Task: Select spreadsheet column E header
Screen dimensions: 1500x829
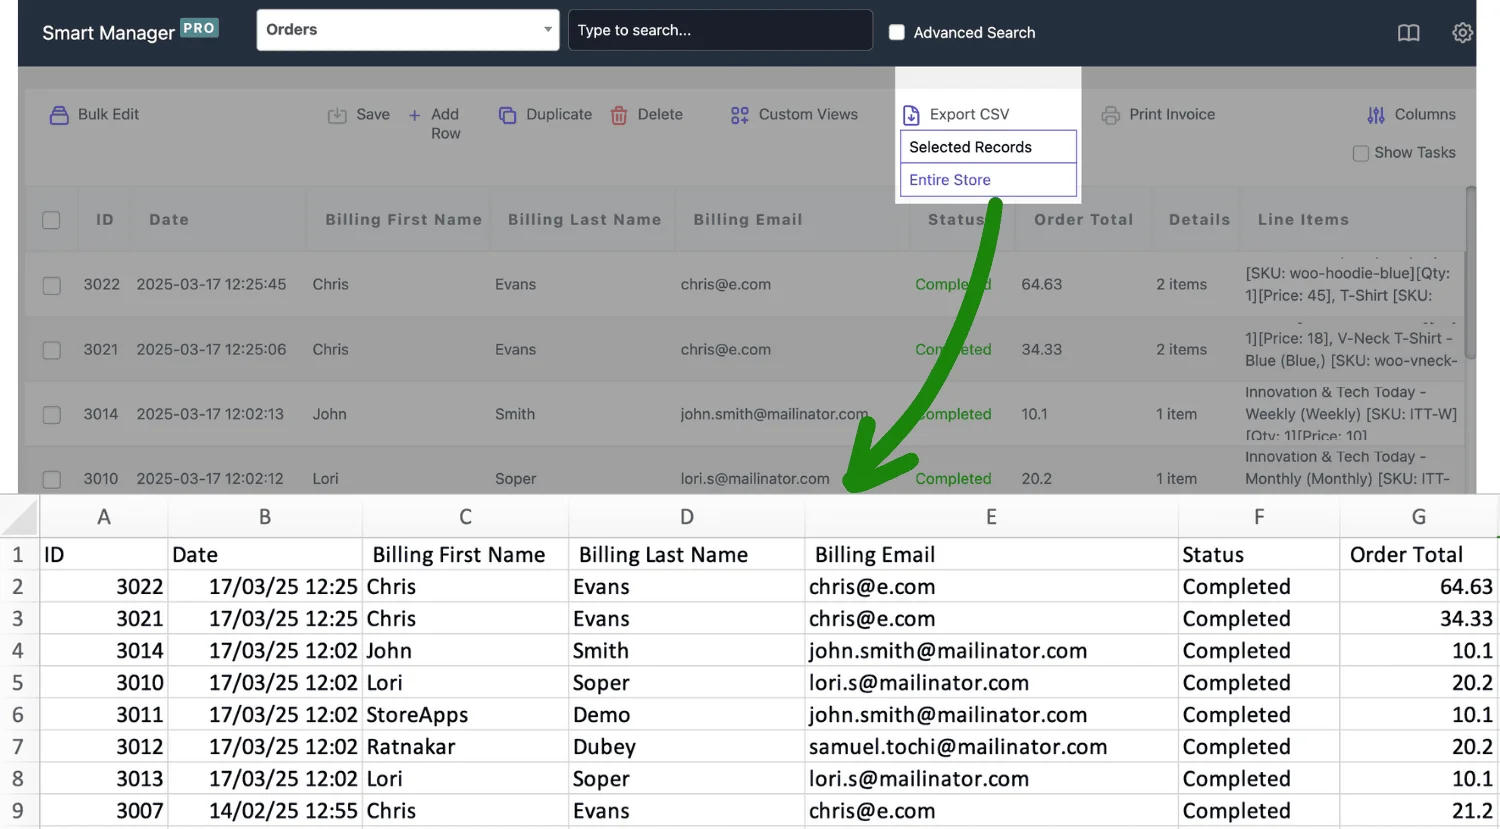Action: click(x=991, y=517)
